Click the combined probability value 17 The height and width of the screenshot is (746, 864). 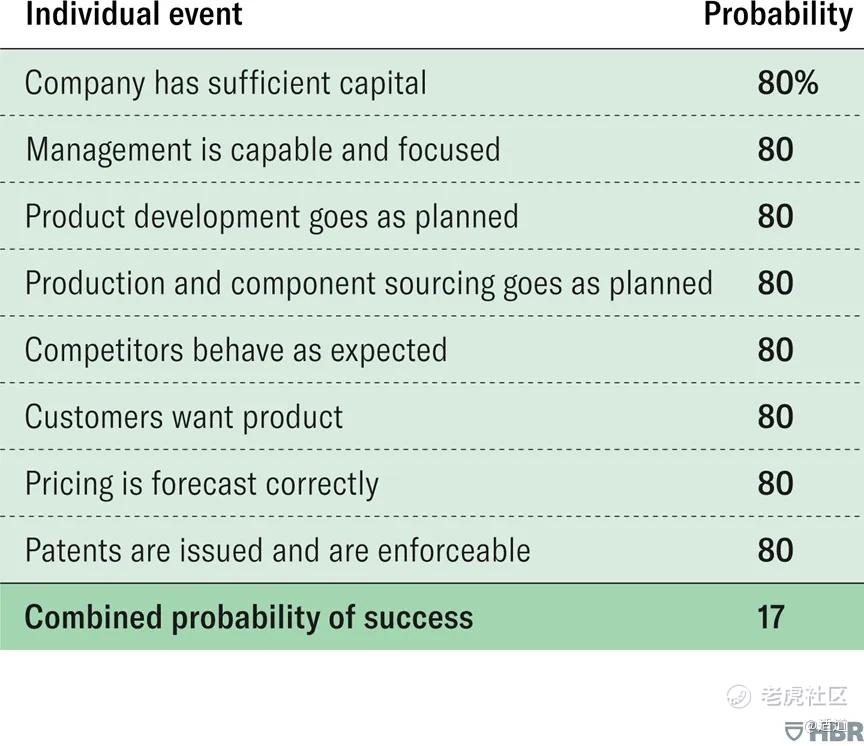pyautogui.click(x=770, y=617)
